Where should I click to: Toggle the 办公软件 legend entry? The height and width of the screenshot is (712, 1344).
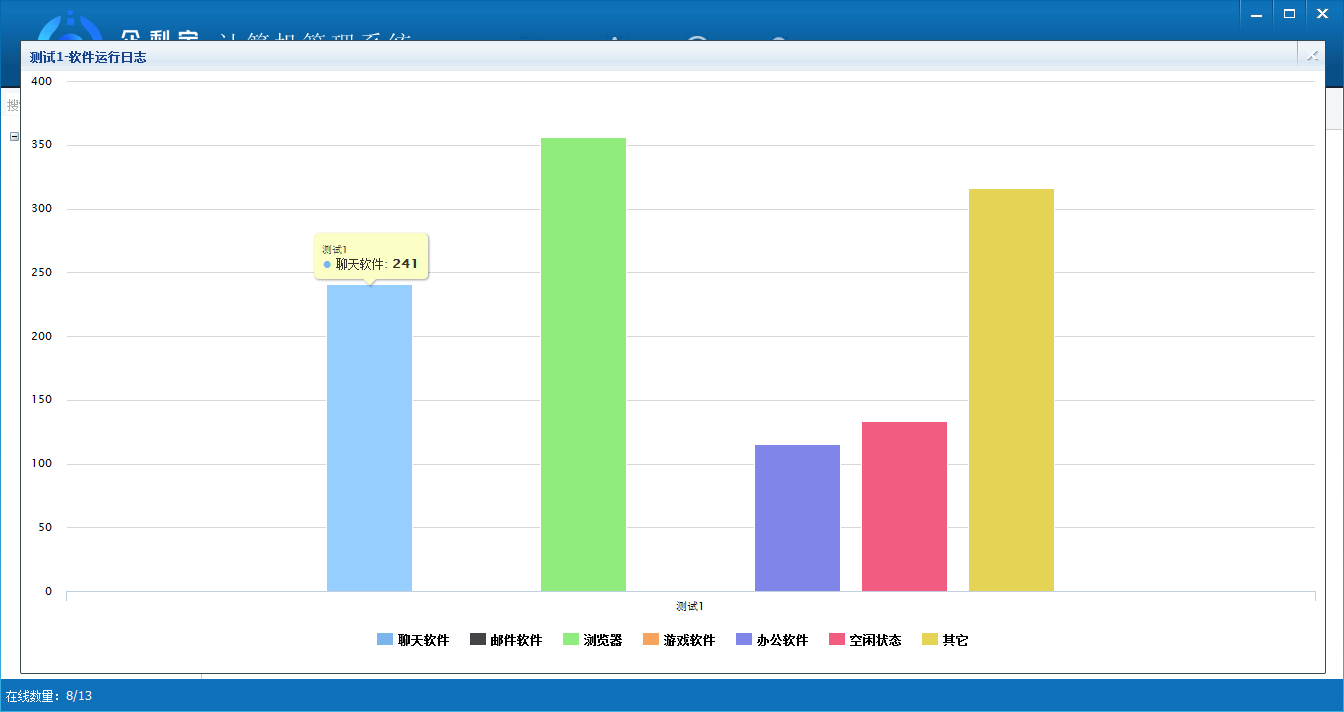click(771, 640)
